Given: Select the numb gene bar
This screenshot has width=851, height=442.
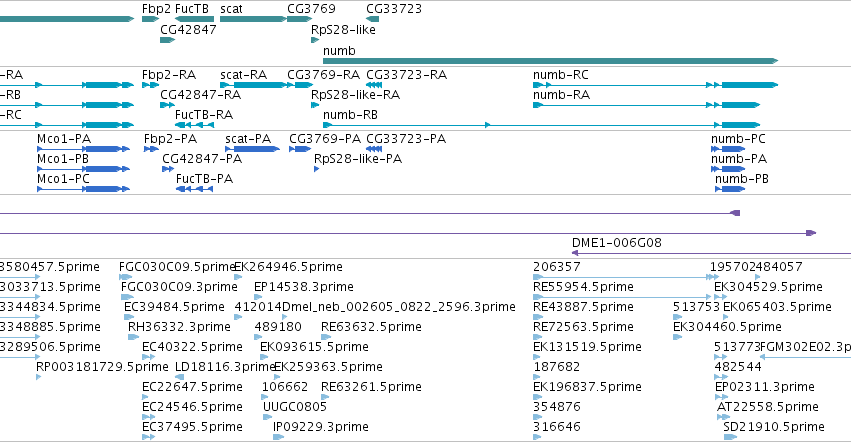Looking at the screenshot, I should tap(550, 61).
